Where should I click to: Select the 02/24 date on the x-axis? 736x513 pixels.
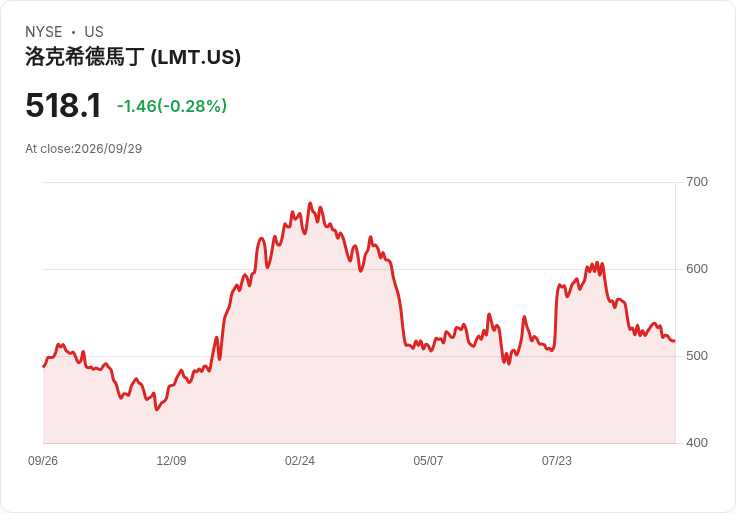point(299,461)
